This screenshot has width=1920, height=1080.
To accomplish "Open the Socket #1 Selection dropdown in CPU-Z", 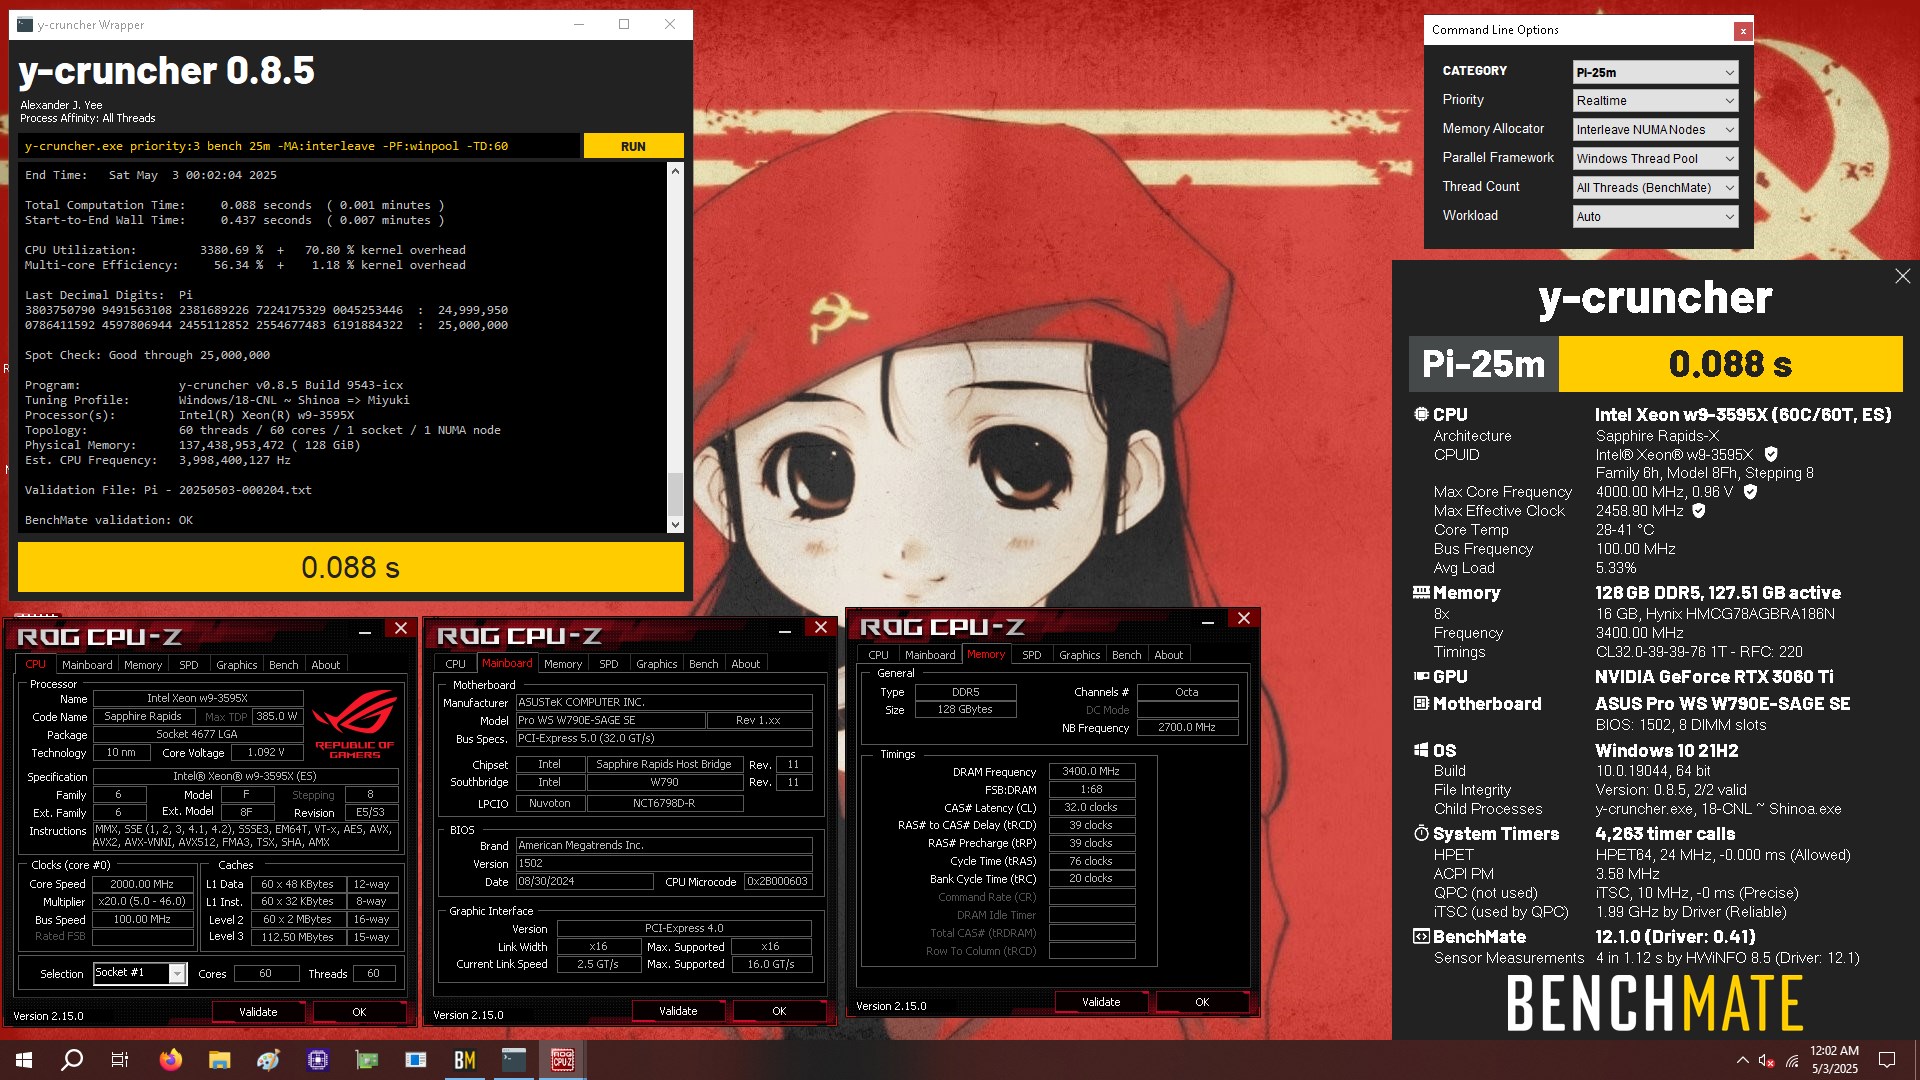I will 140,973.
